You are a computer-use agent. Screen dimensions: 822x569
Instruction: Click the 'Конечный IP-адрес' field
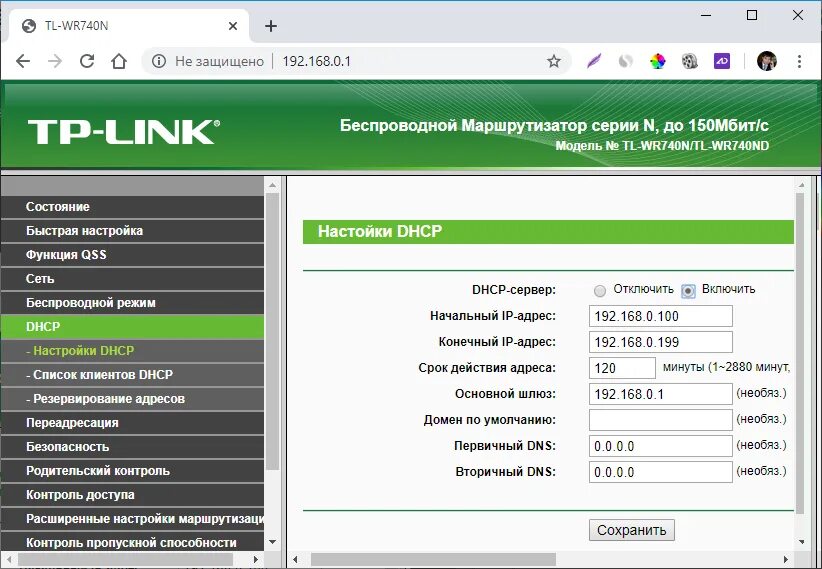(x=661, y=342)
